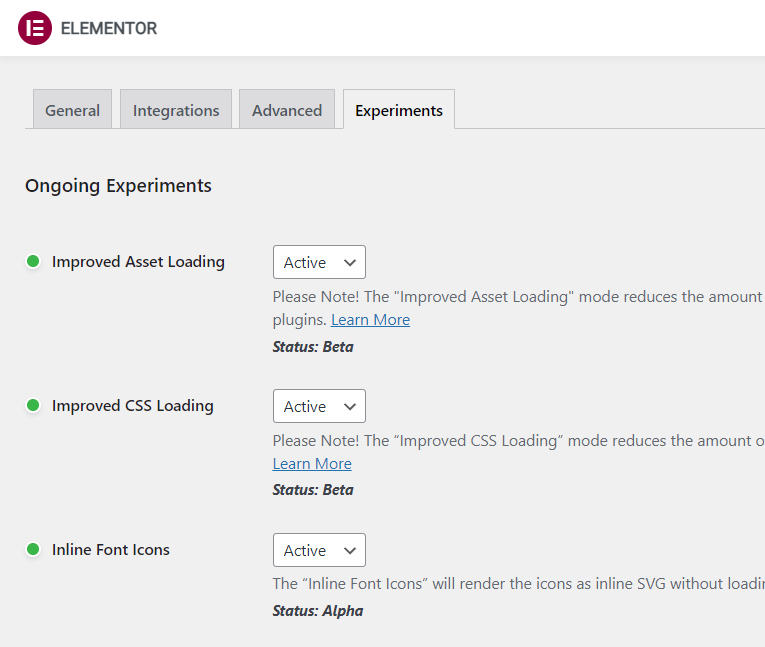Open the Improved Asset Loading status dropdown
This screenshot has width=765, height=647.
point(319,262)
